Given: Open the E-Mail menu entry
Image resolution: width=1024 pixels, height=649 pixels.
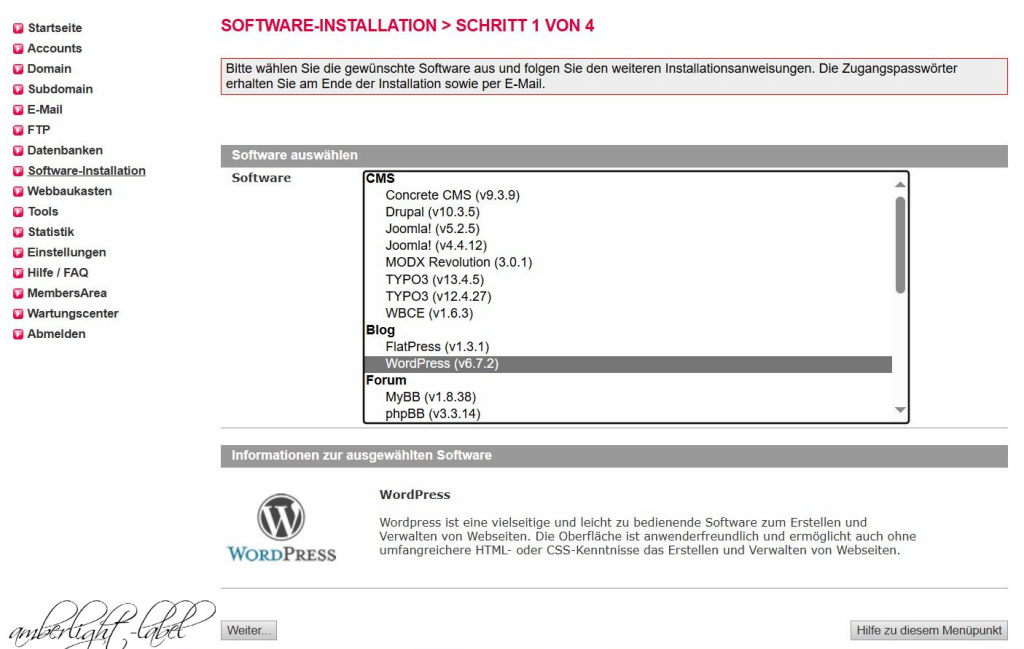Looking at the screenshot, I should click(x=44, y=110).
